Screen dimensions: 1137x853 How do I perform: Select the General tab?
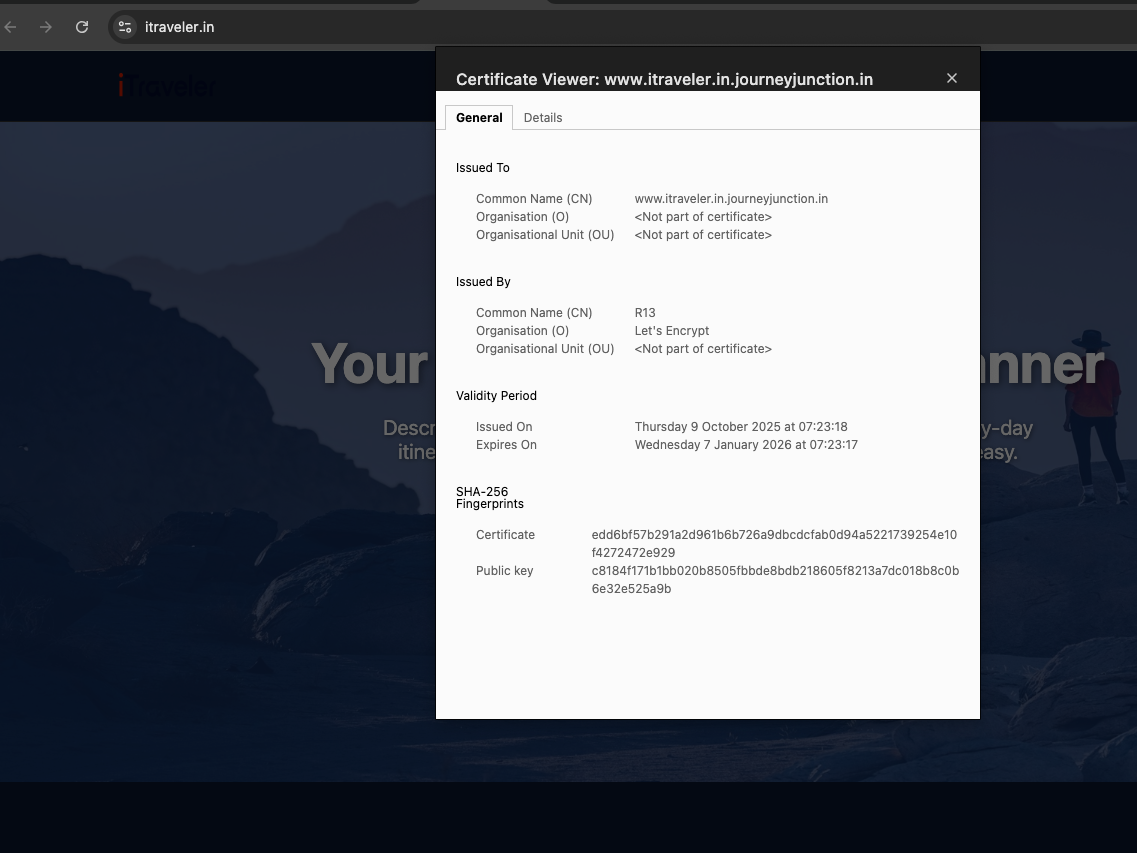point(479,118)
